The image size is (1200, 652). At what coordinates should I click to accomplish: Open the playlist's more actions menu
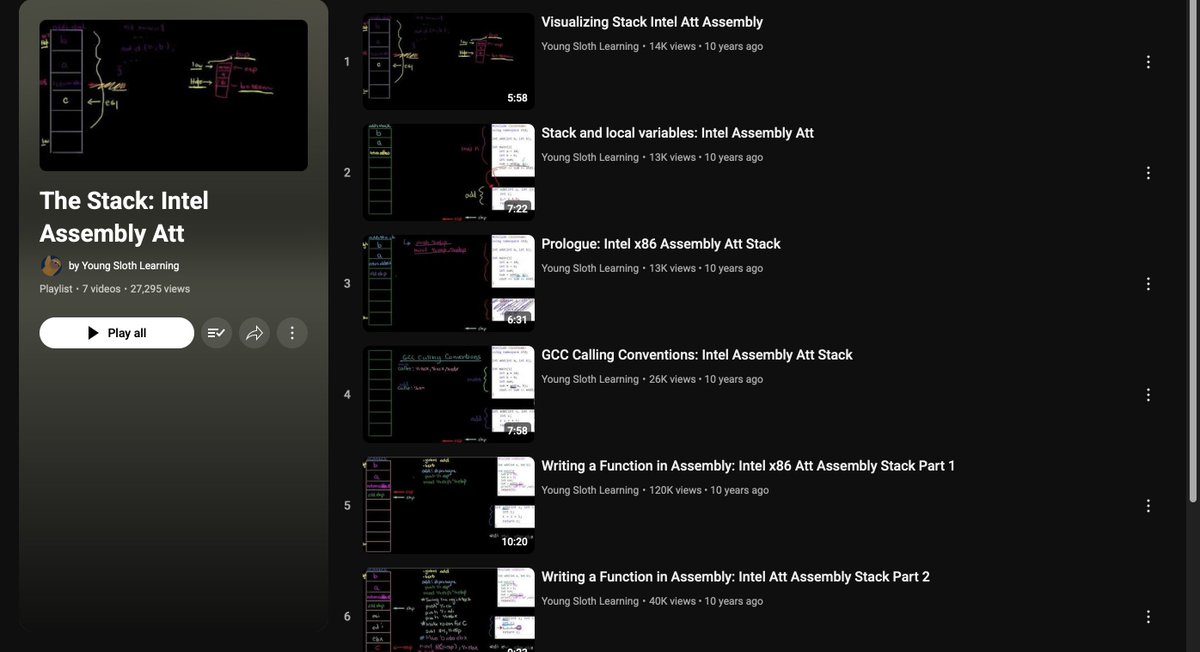click(x=292, y=332)
